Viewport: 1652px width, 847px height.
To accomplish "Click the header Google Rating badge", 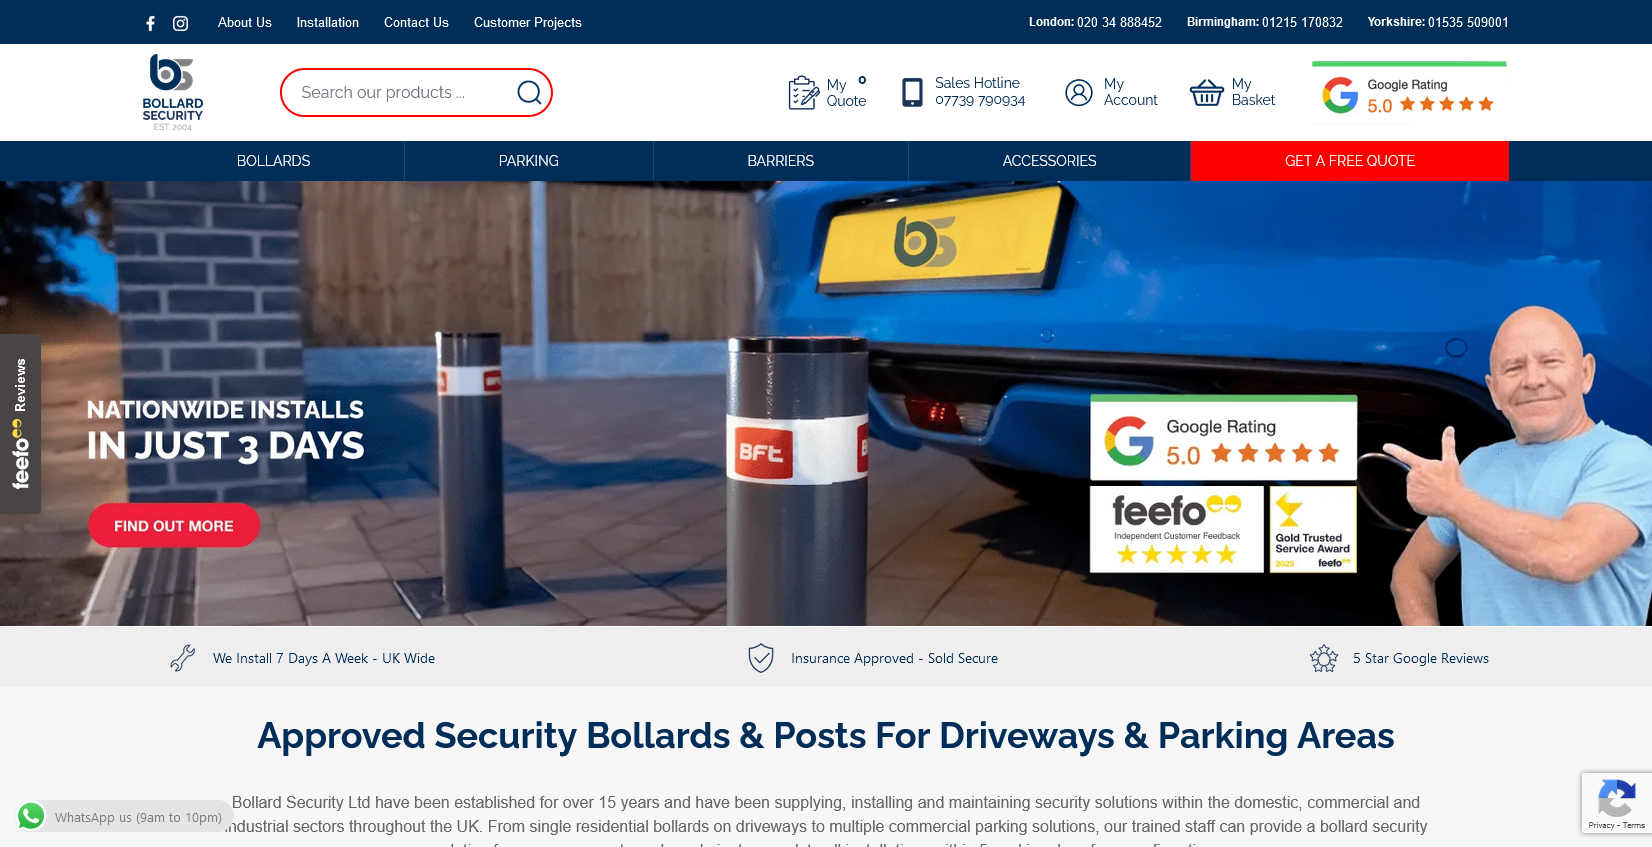I will 1409,93.
